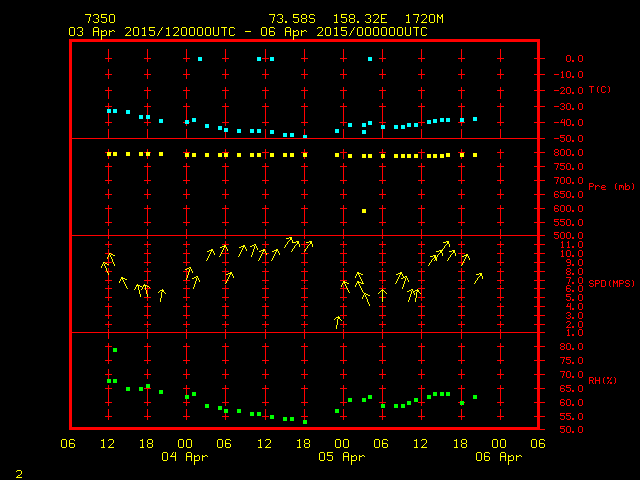640x480 pixels.
Task: Select the rightmost cyan temperature data point
Action: click(x=475, y=119)
